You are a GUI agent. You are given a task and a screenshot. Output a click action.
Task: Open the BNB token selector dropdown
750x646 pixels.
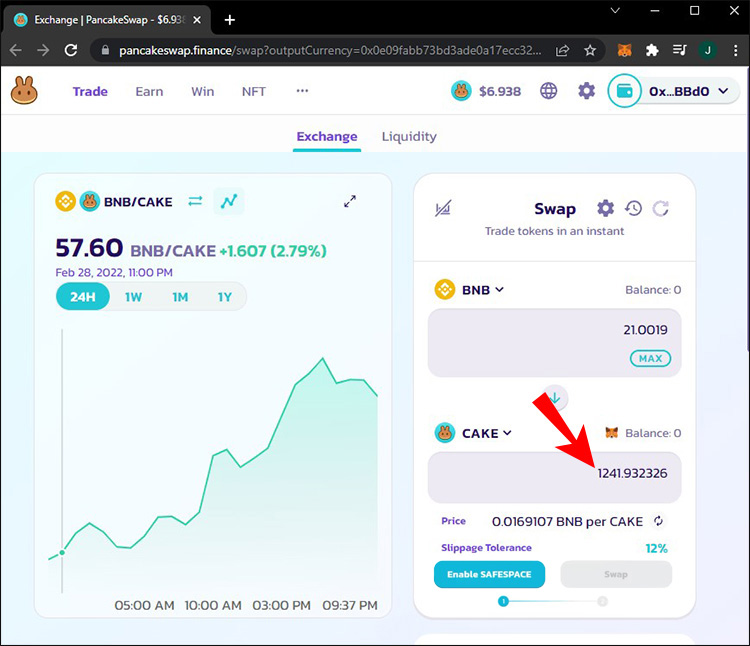coord(469,290)
